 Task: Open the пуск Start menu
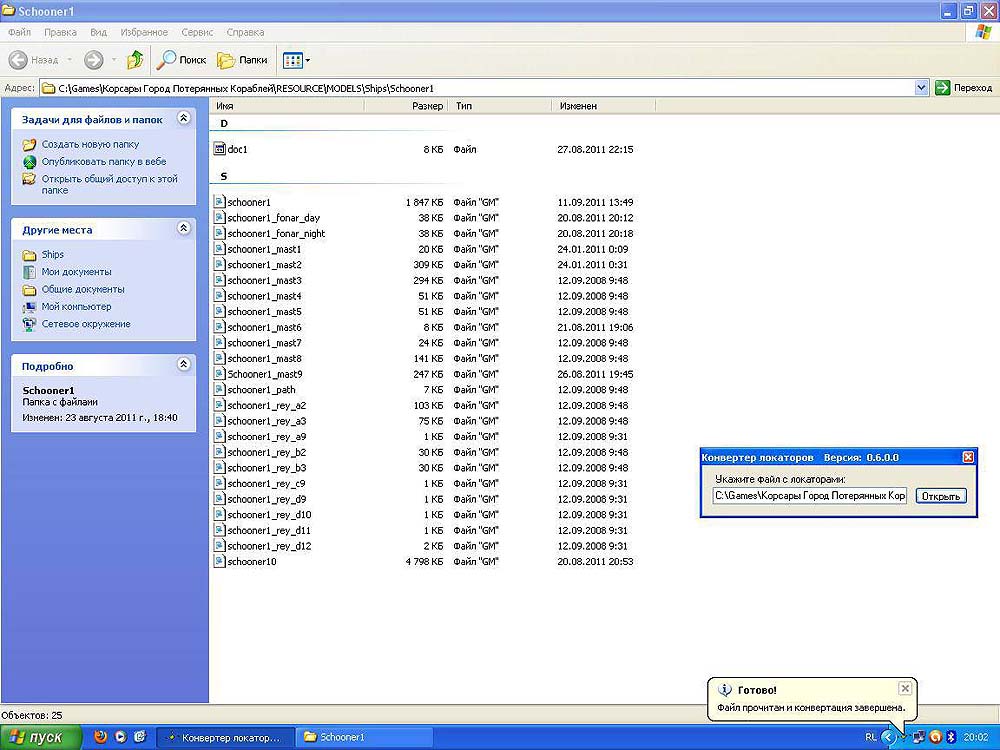click(x=40, y=737)
